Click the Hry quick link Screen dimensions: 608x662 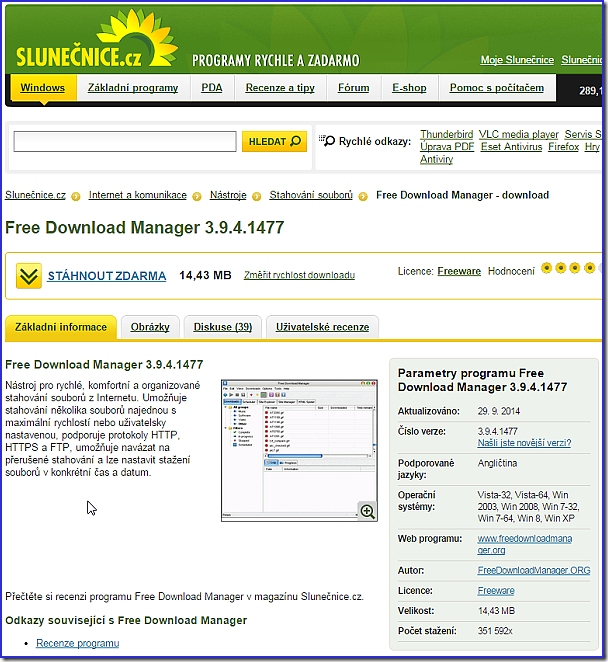pyautogui.click(x=592, y=147)
